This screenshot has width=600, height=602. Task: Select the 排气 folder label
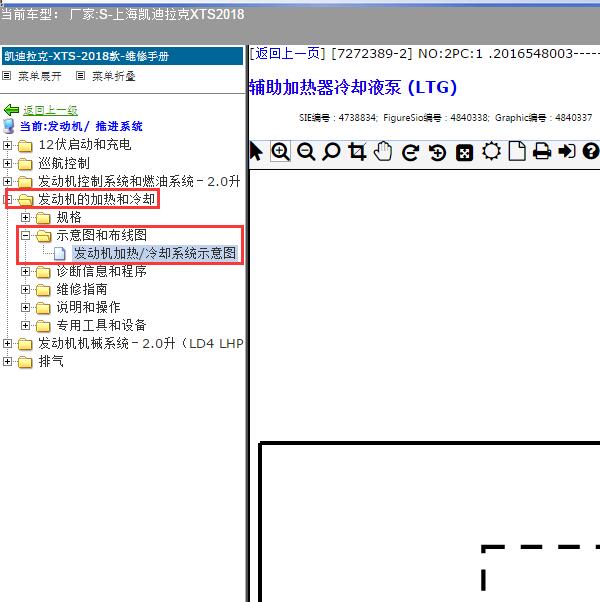click(51, 361)
